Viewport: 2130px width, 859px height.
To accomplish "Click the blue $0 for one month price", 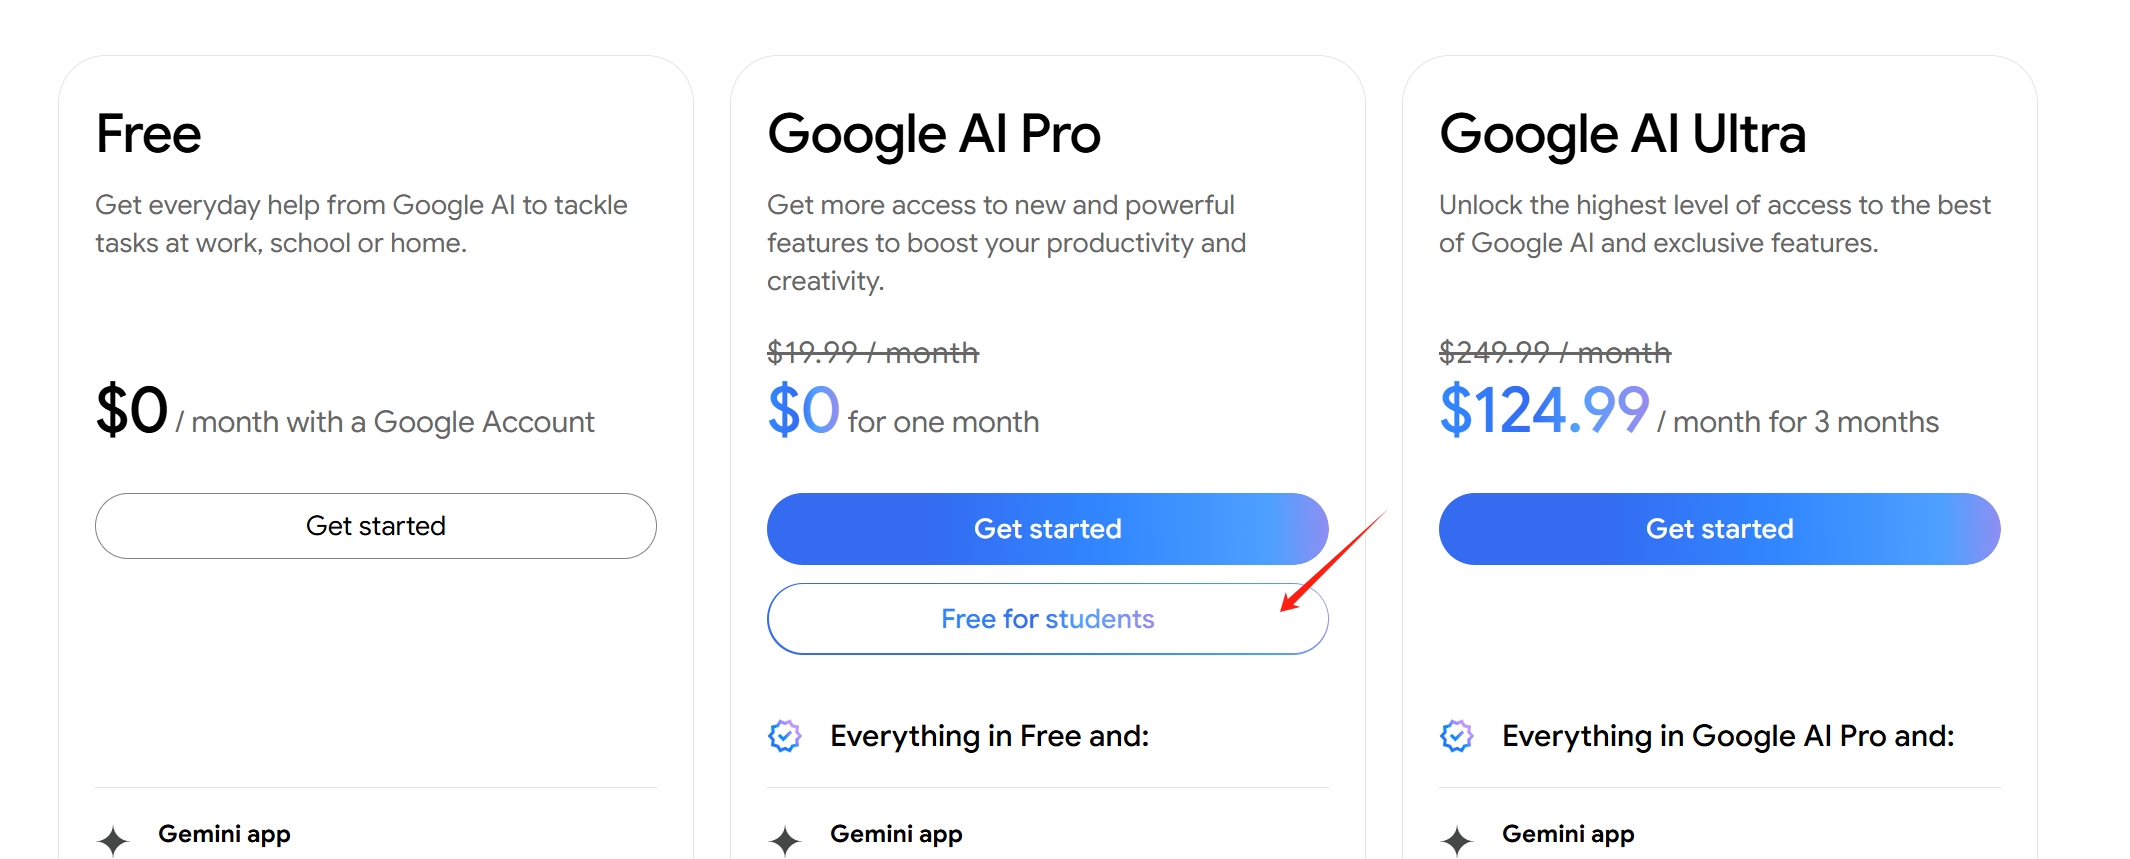I will point(803,411).
